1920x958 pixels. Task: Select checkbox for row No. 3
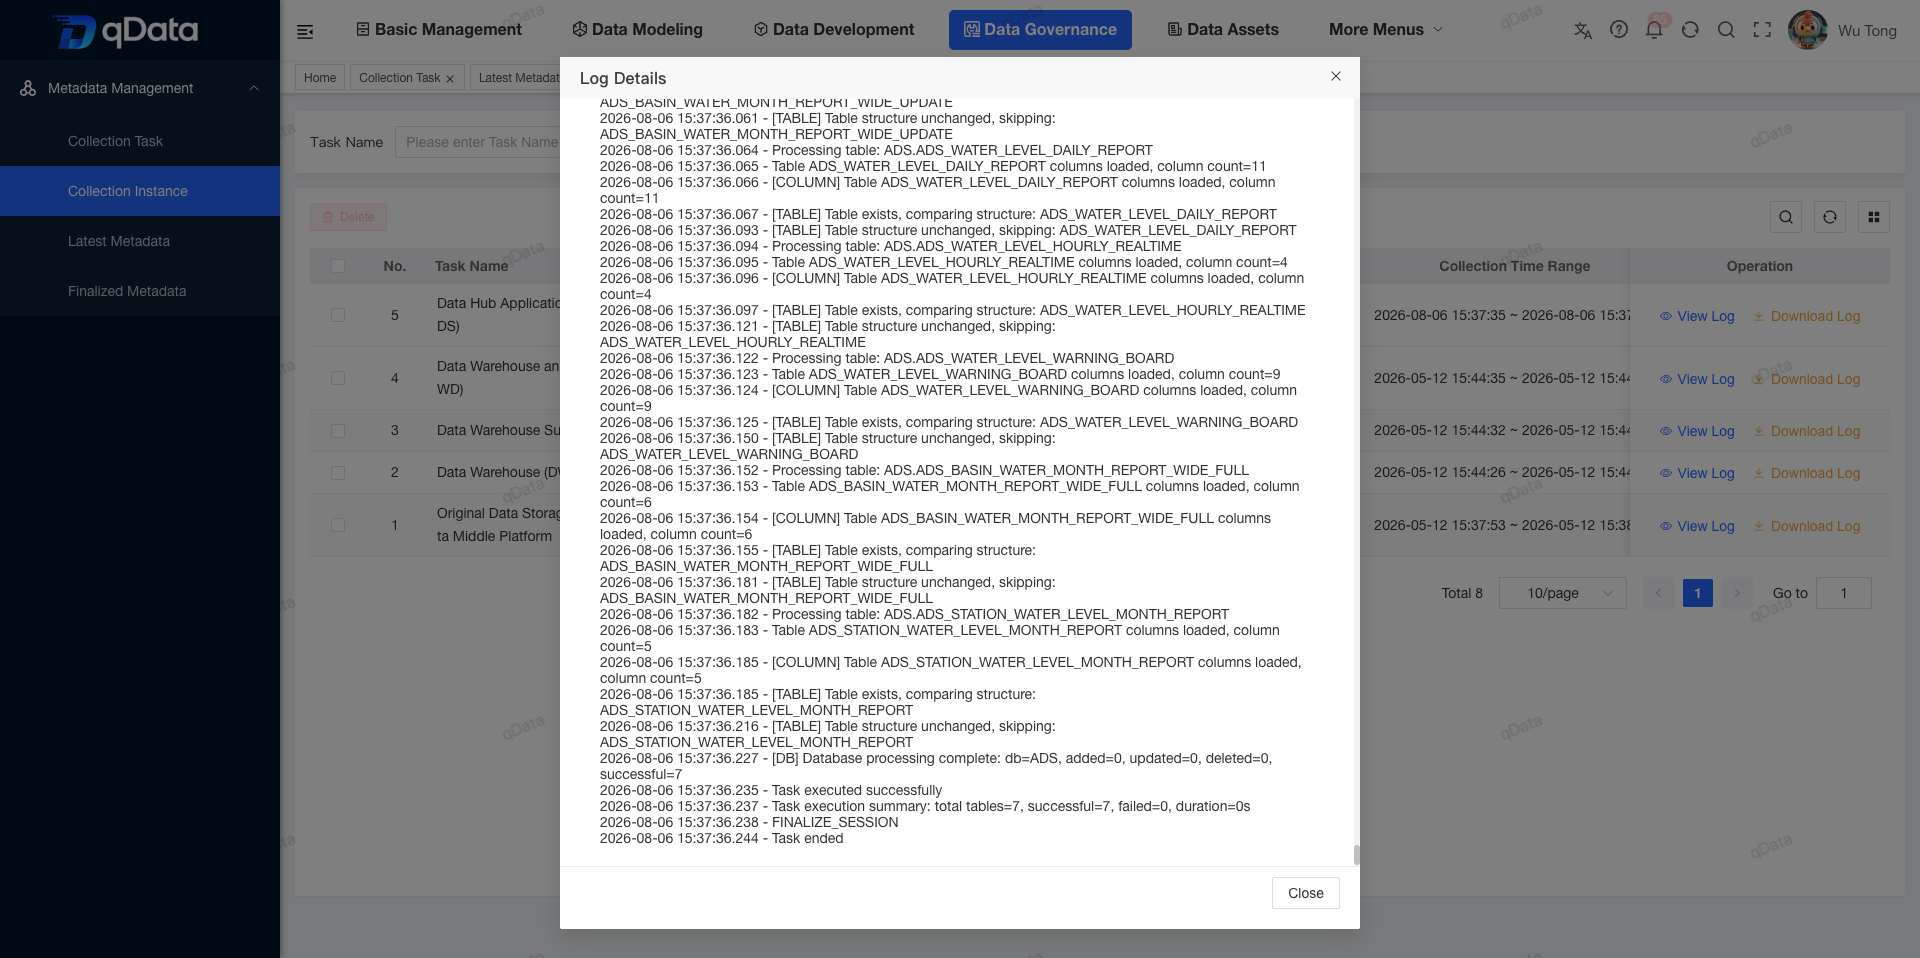338,431
